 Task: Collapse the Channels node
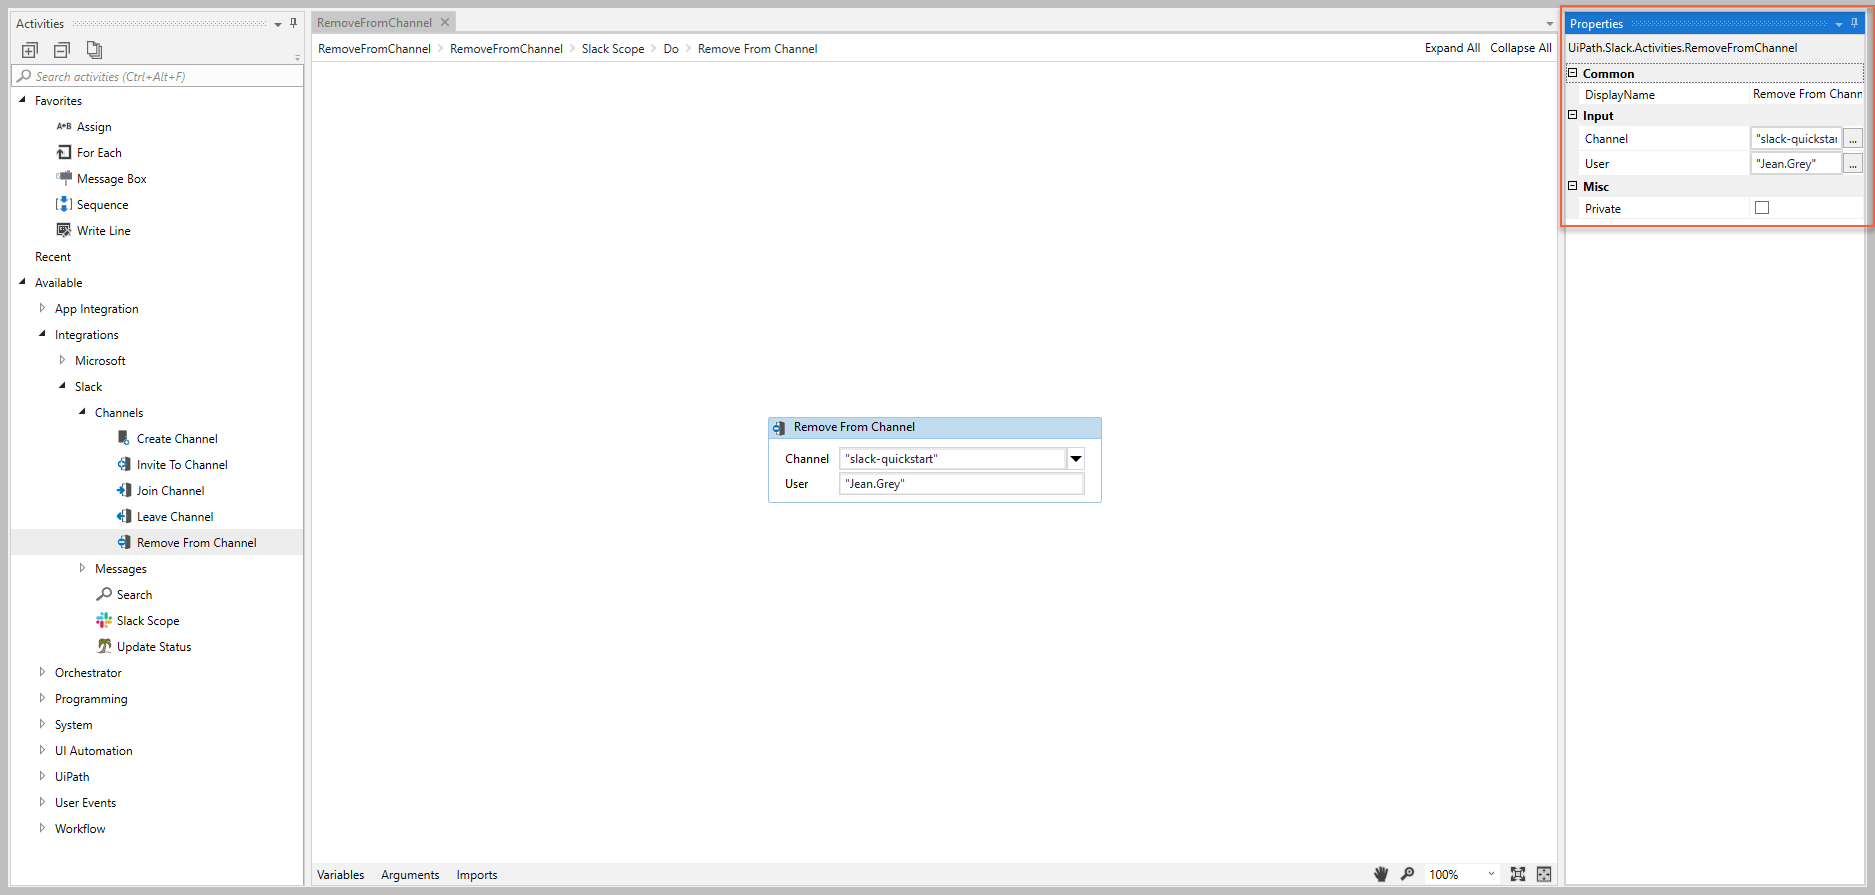82,412
